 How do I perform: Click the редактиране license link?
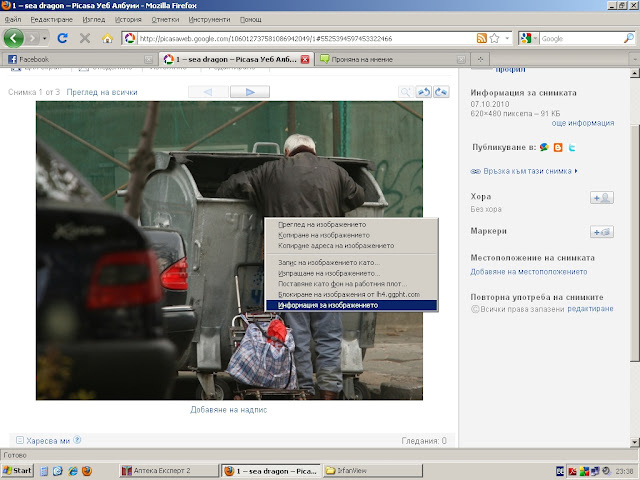pos(590,309)
